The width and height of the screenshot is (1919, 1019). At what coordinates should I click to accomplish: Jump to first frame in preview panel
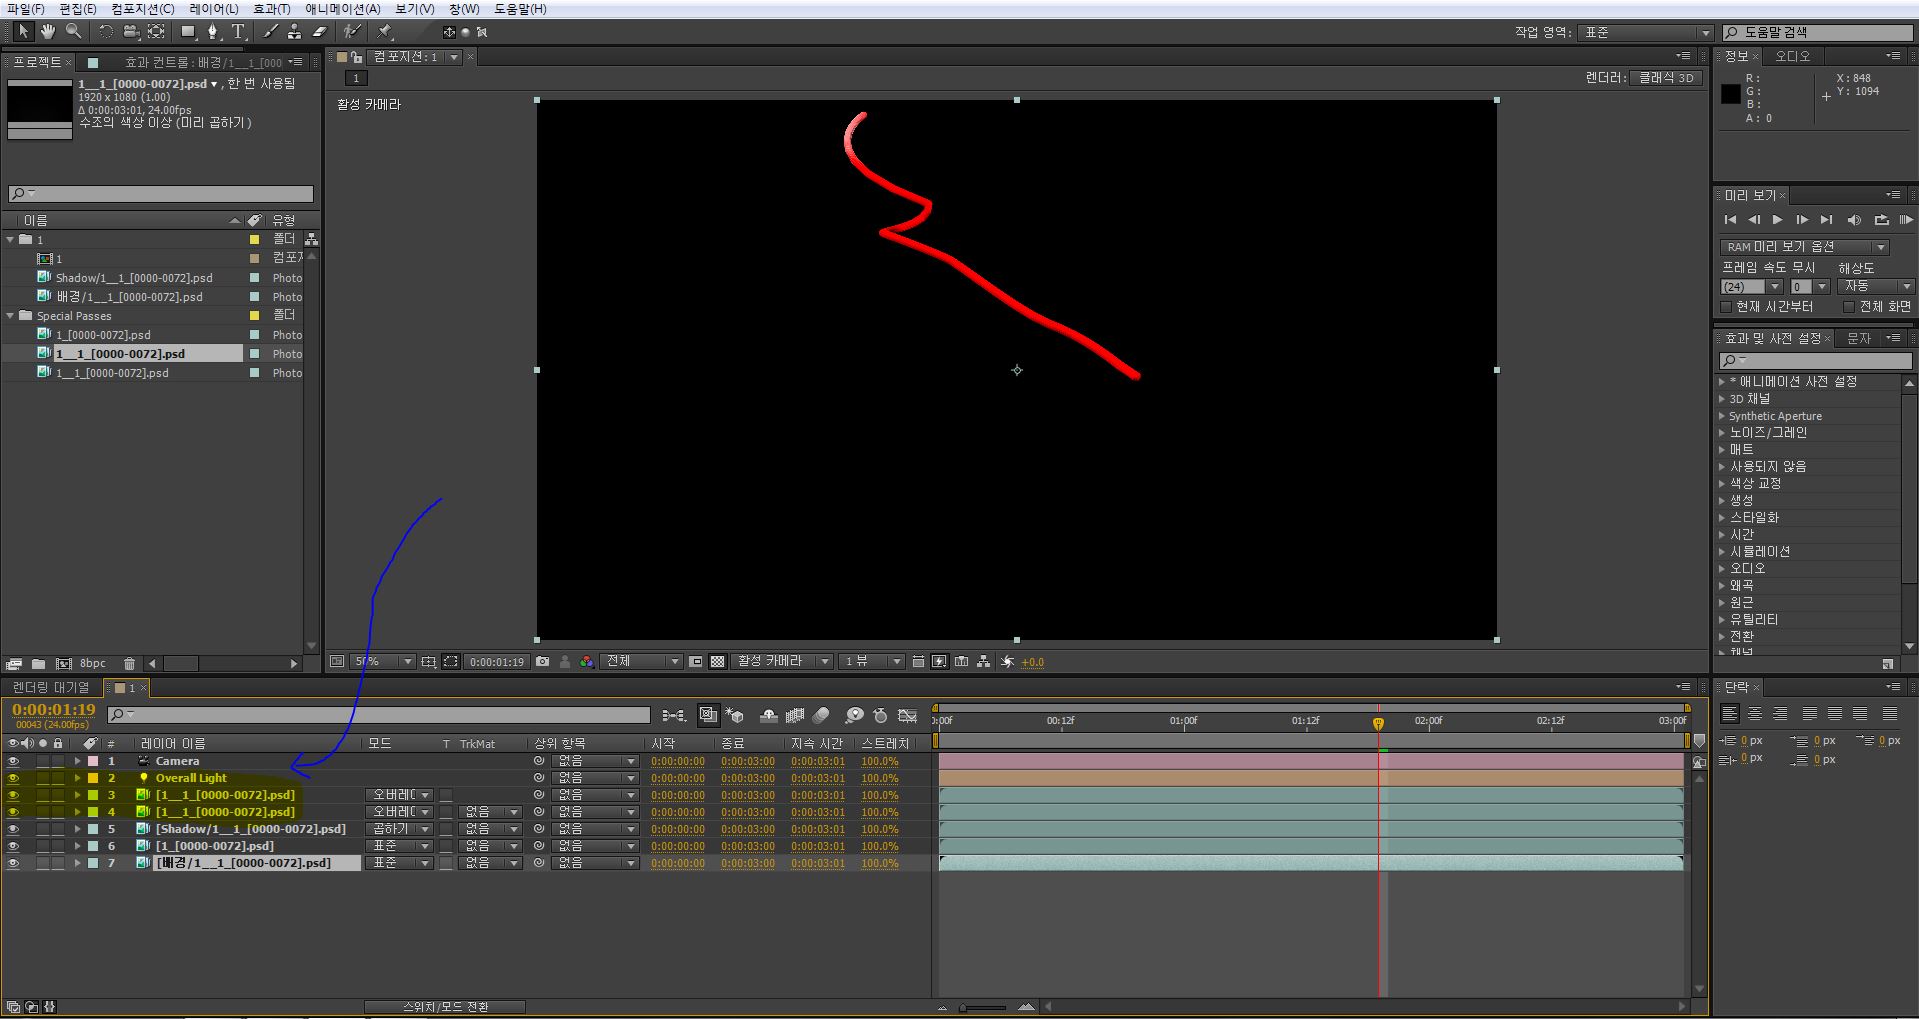coord(1730,220)
